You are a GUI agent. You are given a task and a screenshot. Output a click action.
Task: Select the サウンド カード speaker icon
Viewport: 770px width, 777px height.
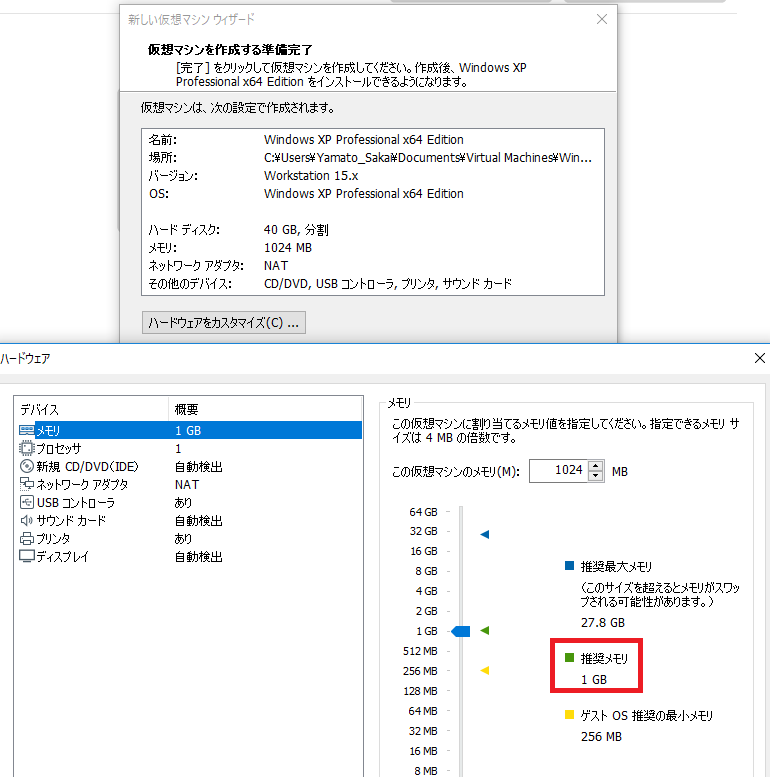pyautogui.click(x=27, y=520)
